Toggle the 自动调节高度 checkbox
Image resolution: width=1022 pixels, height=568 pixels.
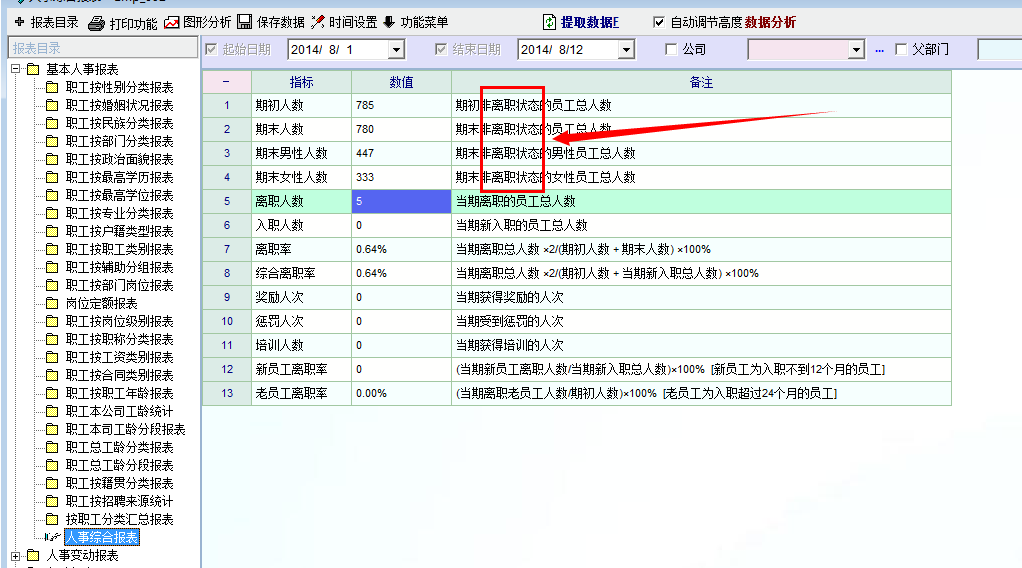[658, 22]
